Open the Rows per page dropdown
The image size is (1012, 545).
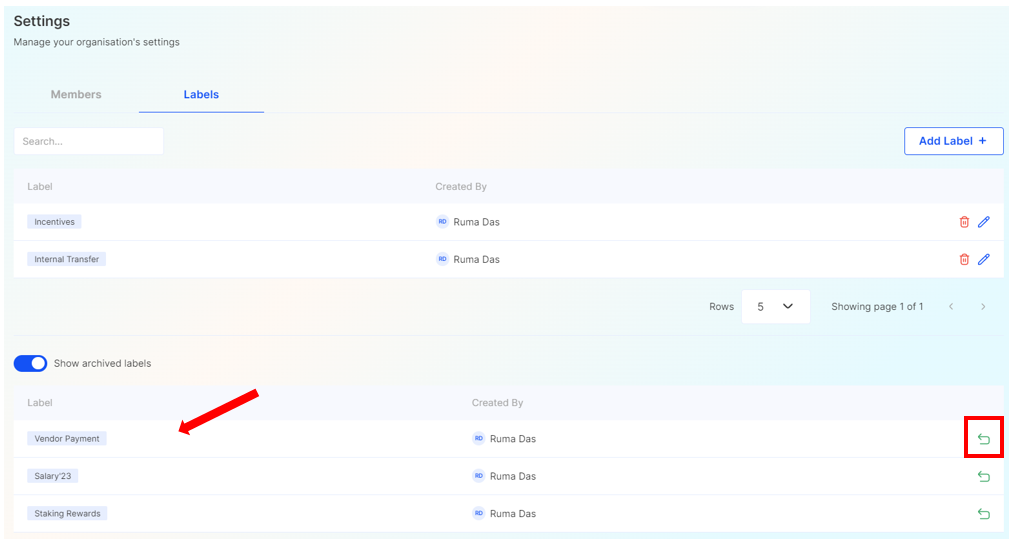[x=775, y=307]
